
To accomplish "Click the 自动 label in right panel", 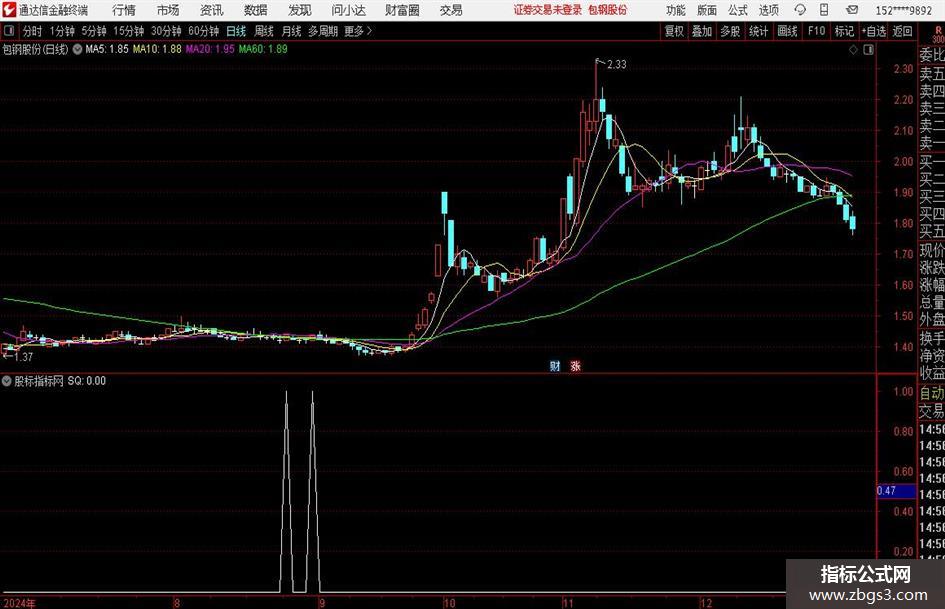I will coord(932,393).
